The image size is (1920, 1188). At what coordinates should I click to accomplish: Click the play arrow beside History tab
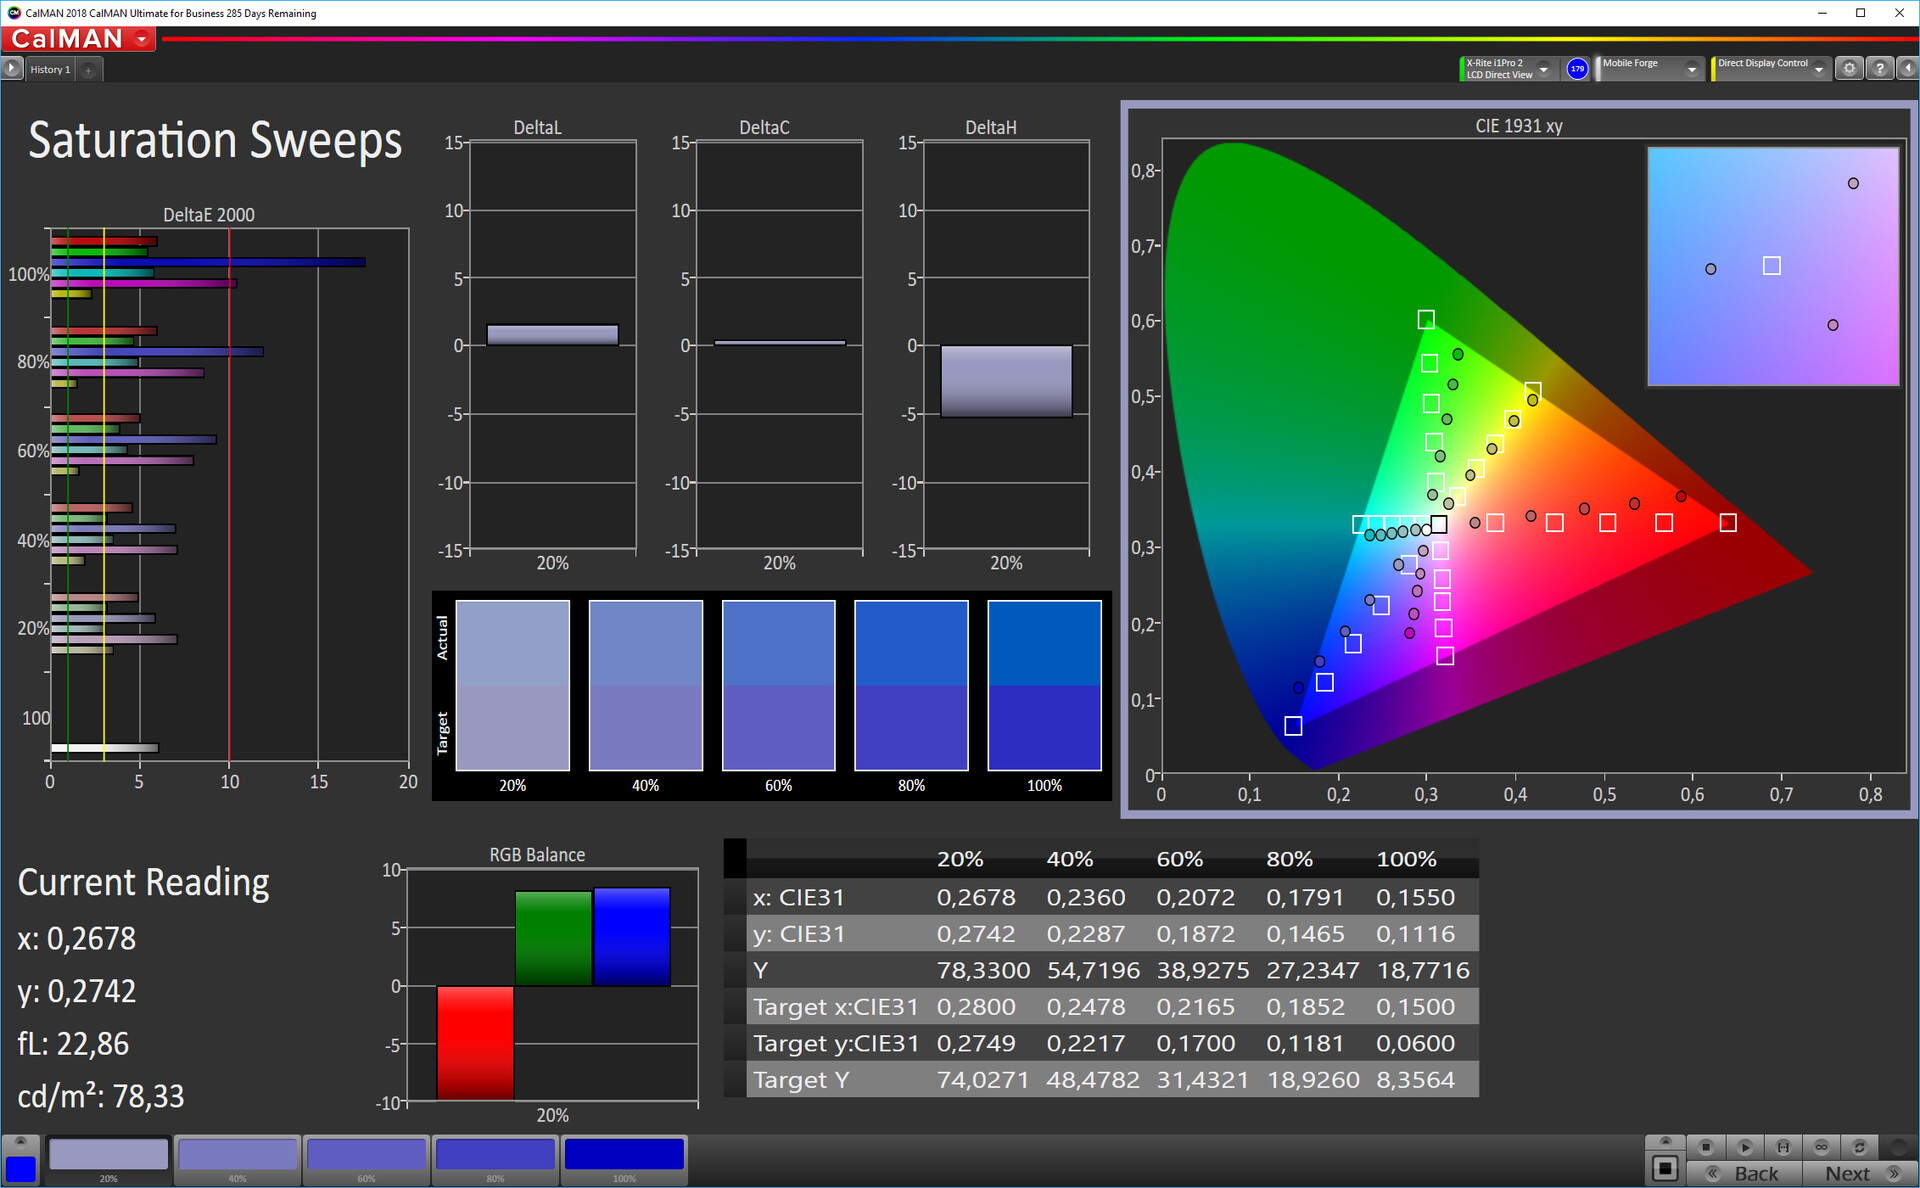[x=12, y=69]
